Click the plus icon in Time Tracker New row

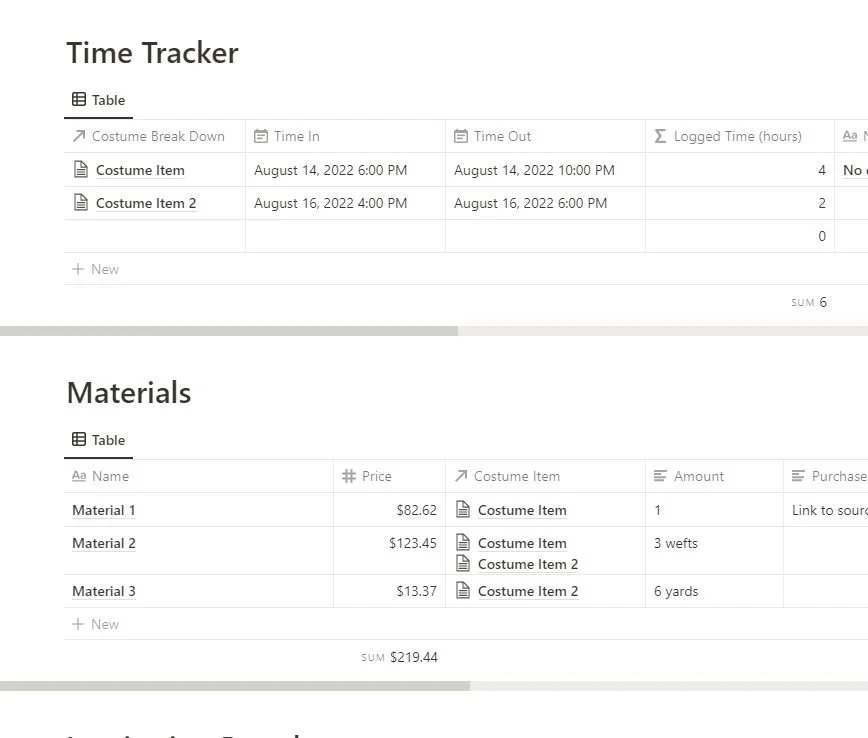click(78, 269)
